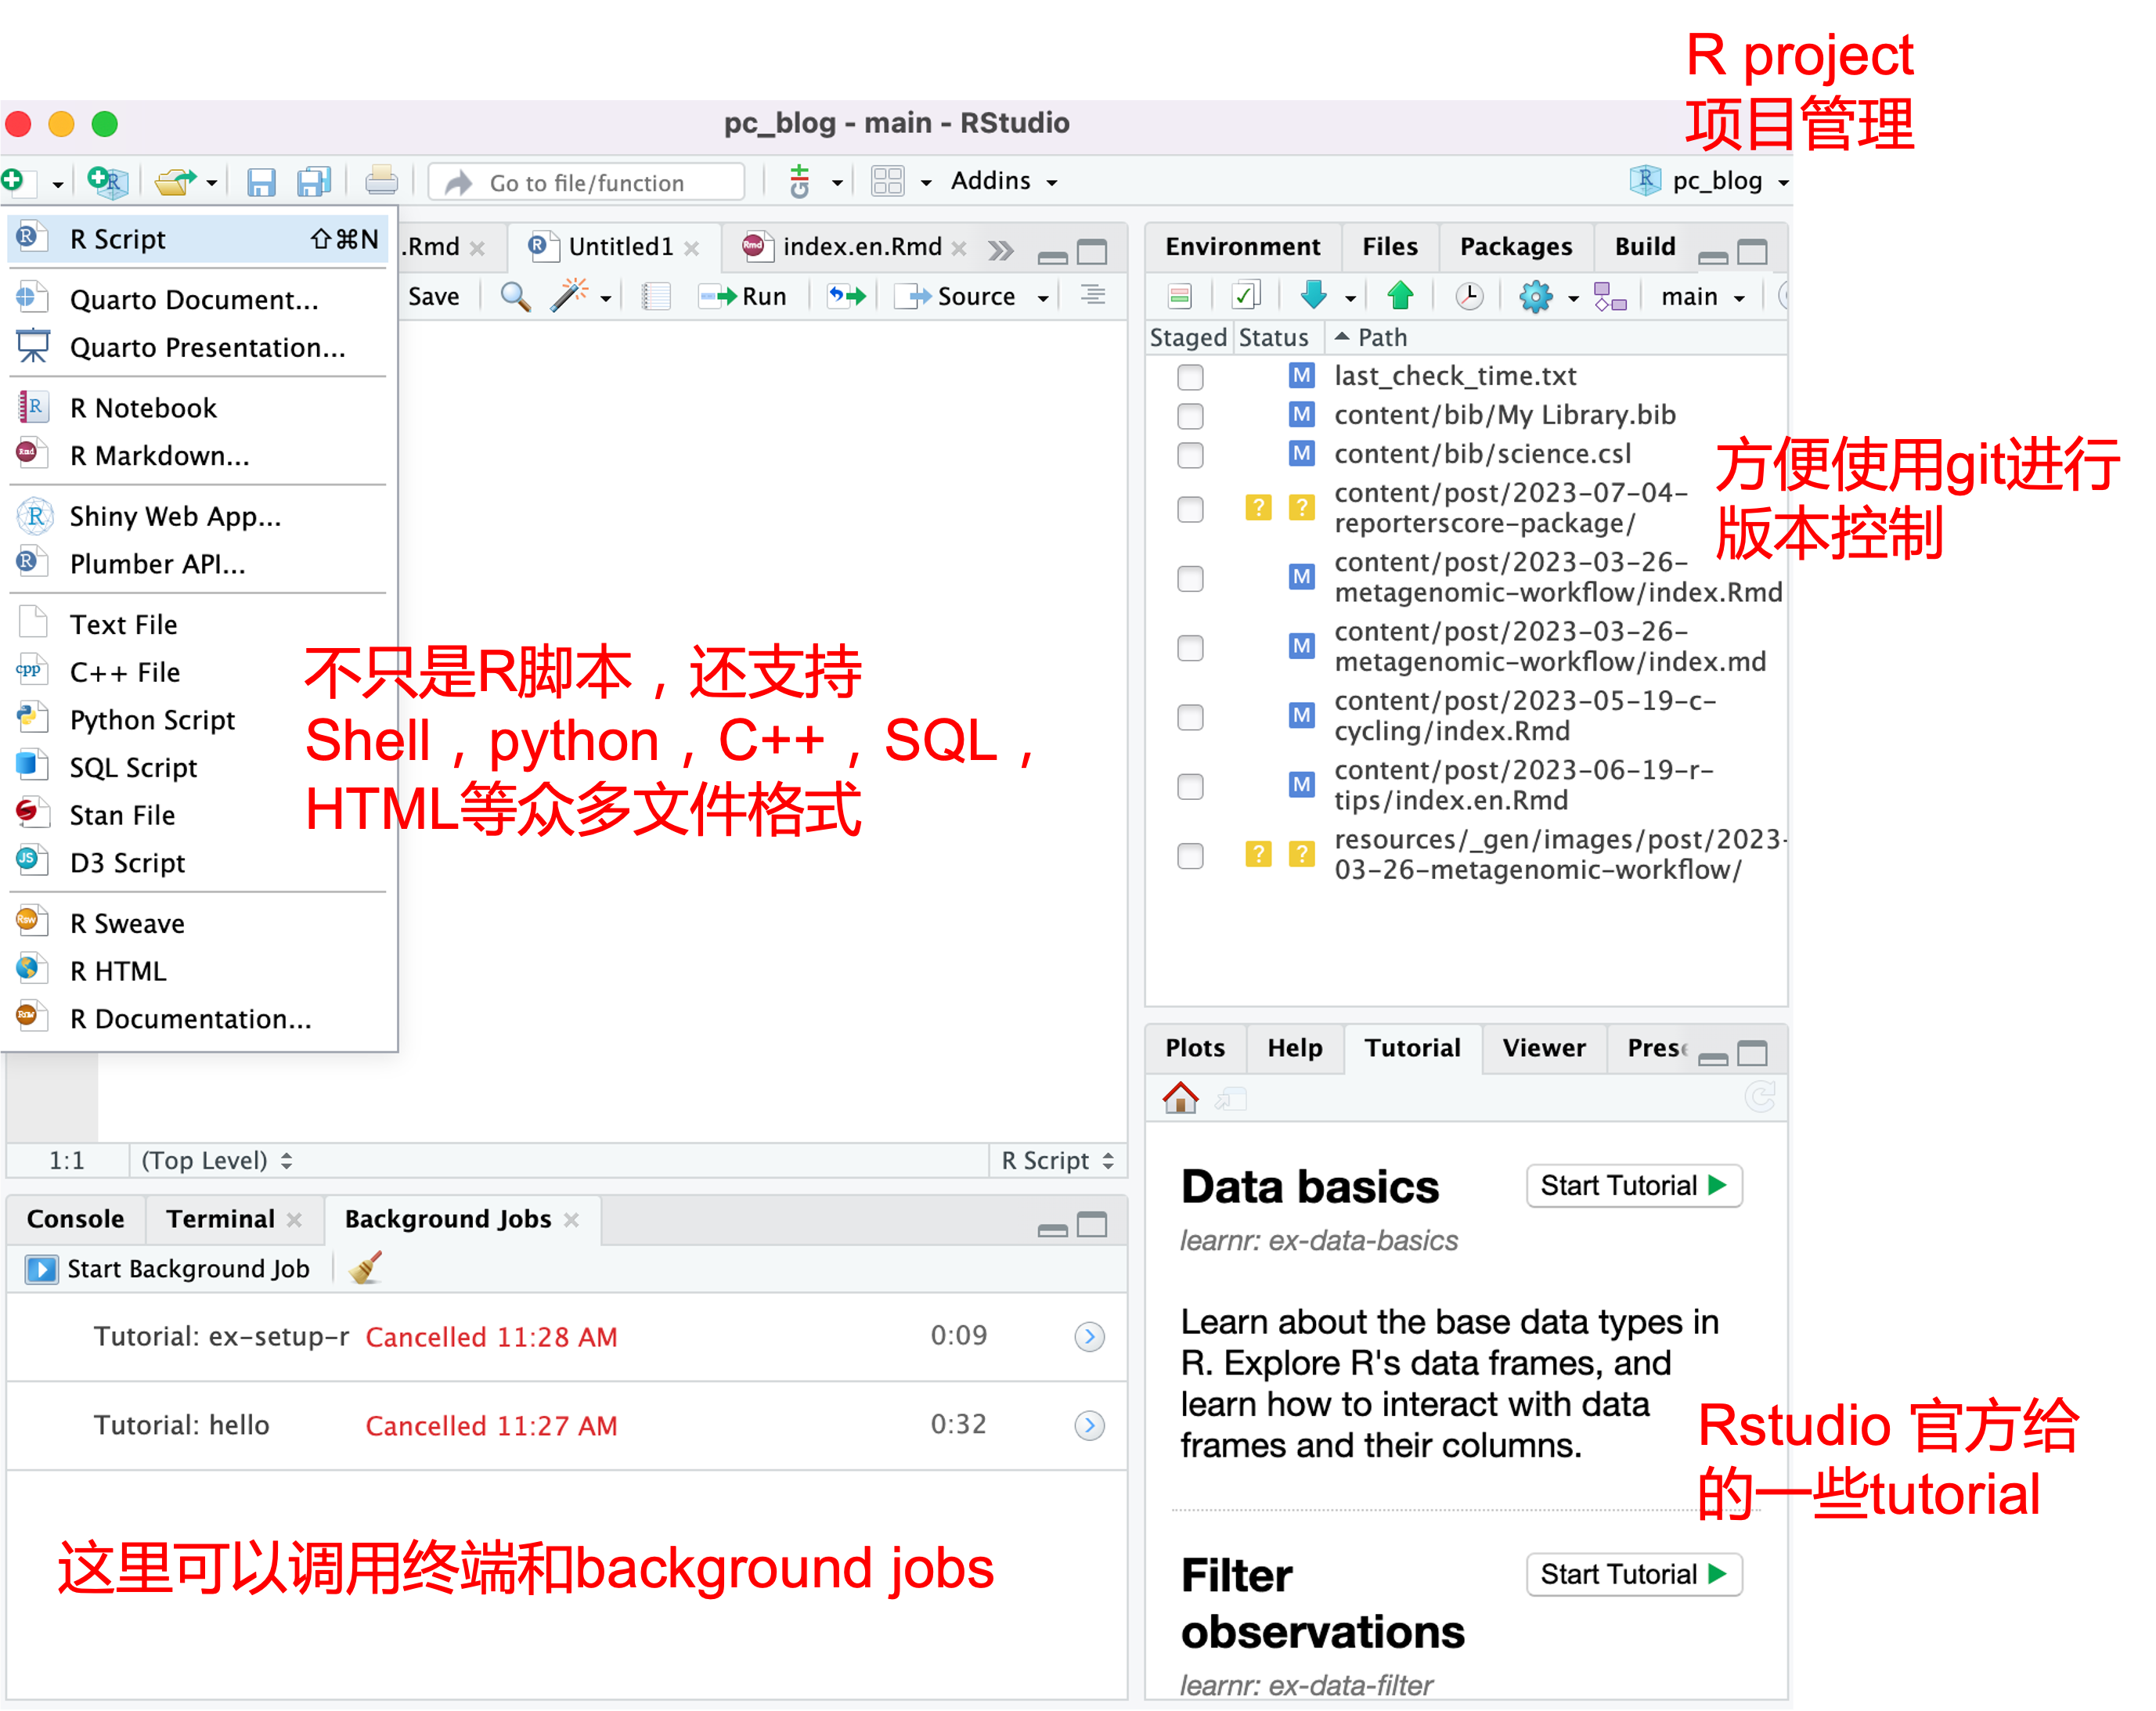The width and height of the screenshot is (2156, 1711).
Task: Click the compile report notebook icon
Action: click(656, 296)
